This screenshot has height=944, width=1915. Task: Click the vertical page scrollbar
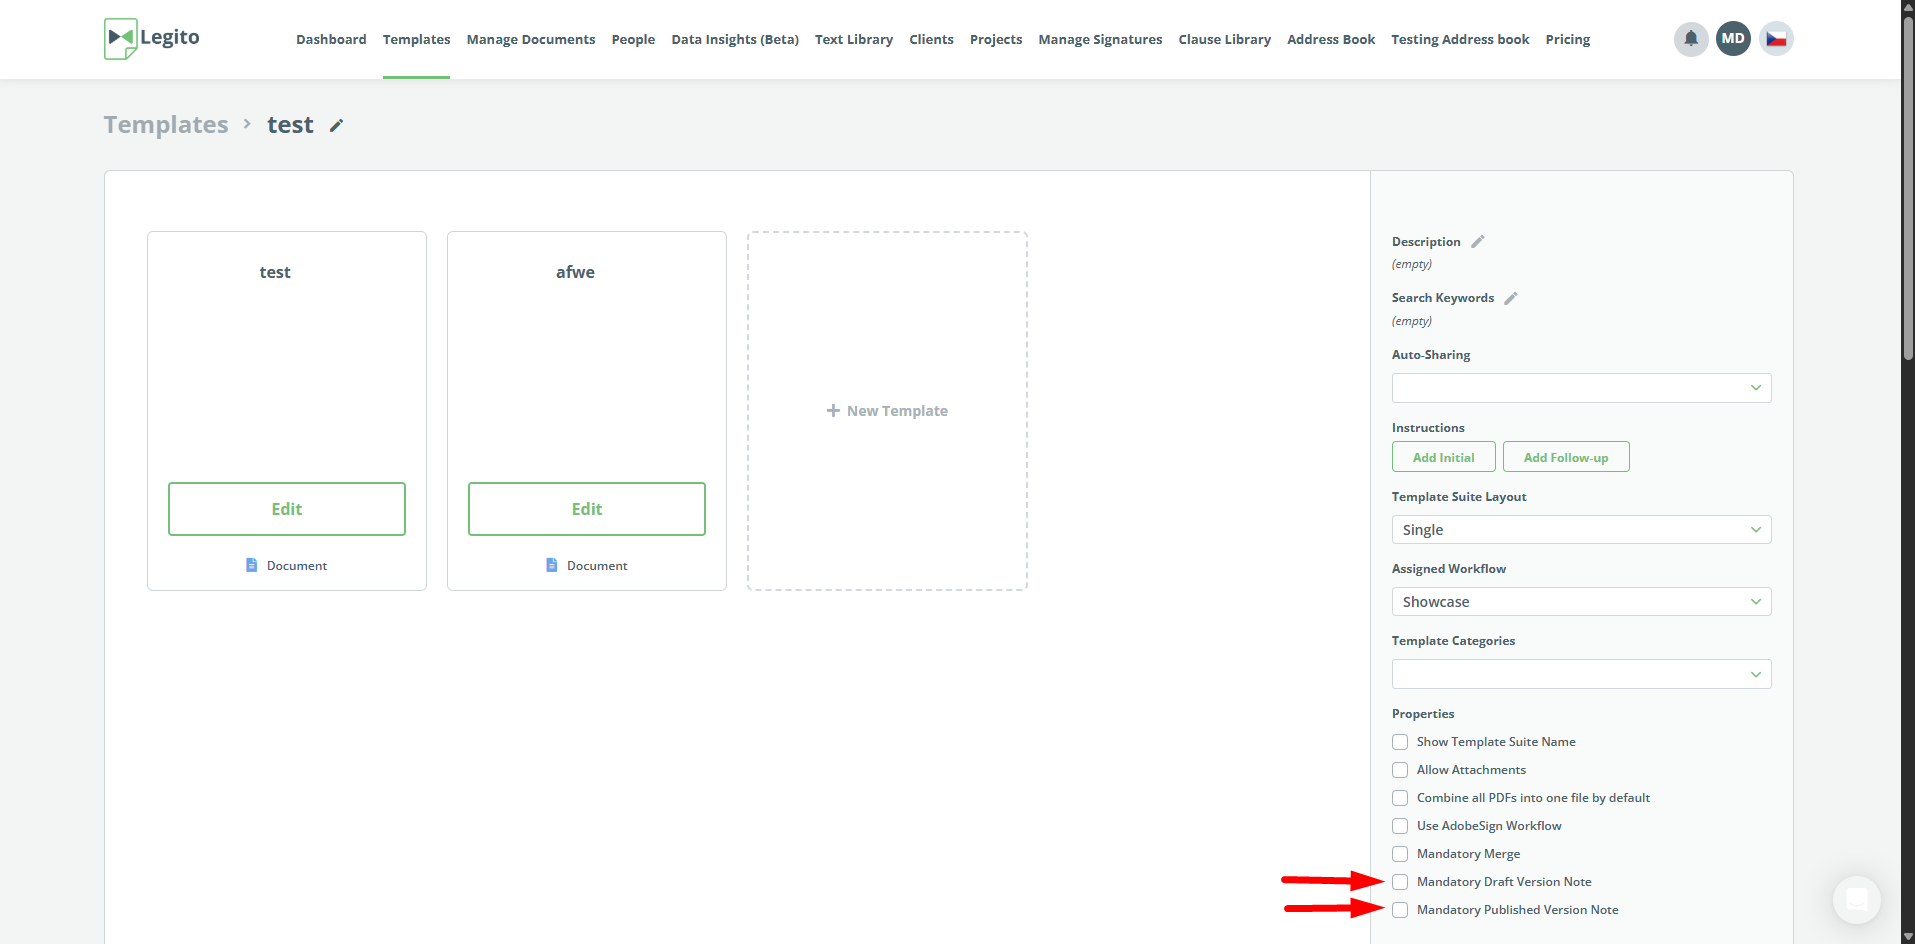click(x=1908, y=200)
